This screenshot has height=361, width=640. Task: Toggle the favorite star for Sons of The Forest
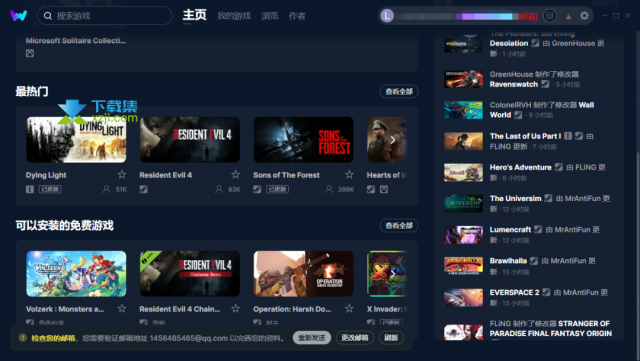[349, 175]
